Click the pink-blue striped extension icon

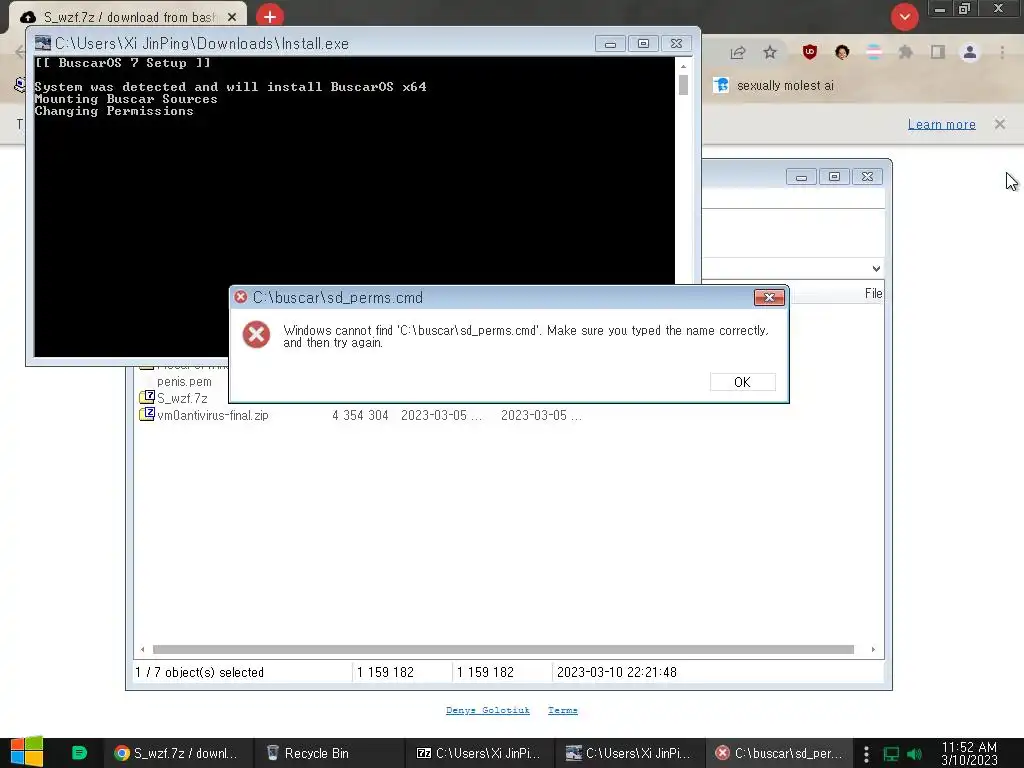coord(874,52)
